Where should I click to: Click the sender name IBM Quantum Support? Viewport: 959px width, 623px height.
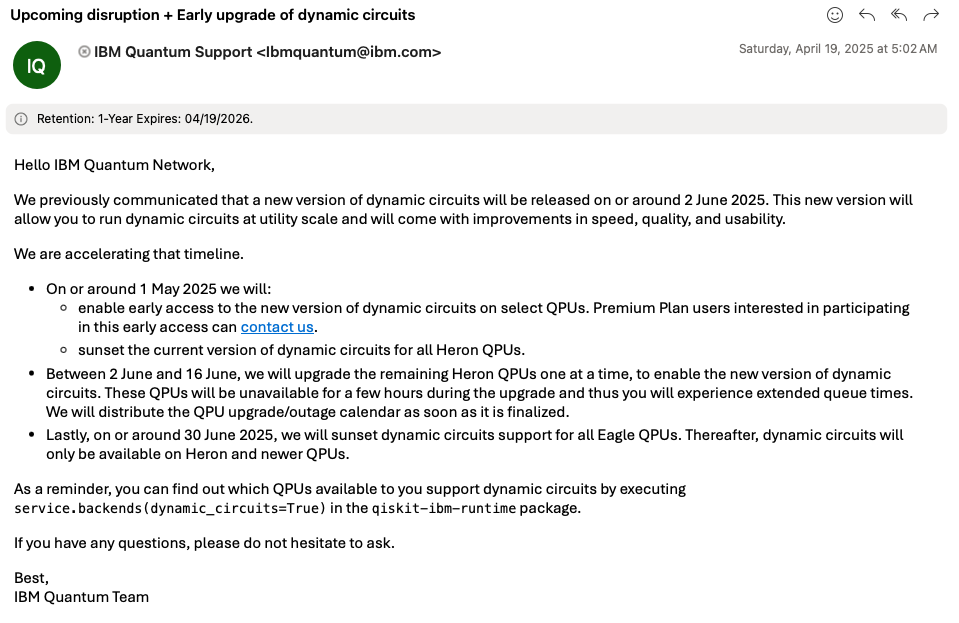click(x=173, y=52)
